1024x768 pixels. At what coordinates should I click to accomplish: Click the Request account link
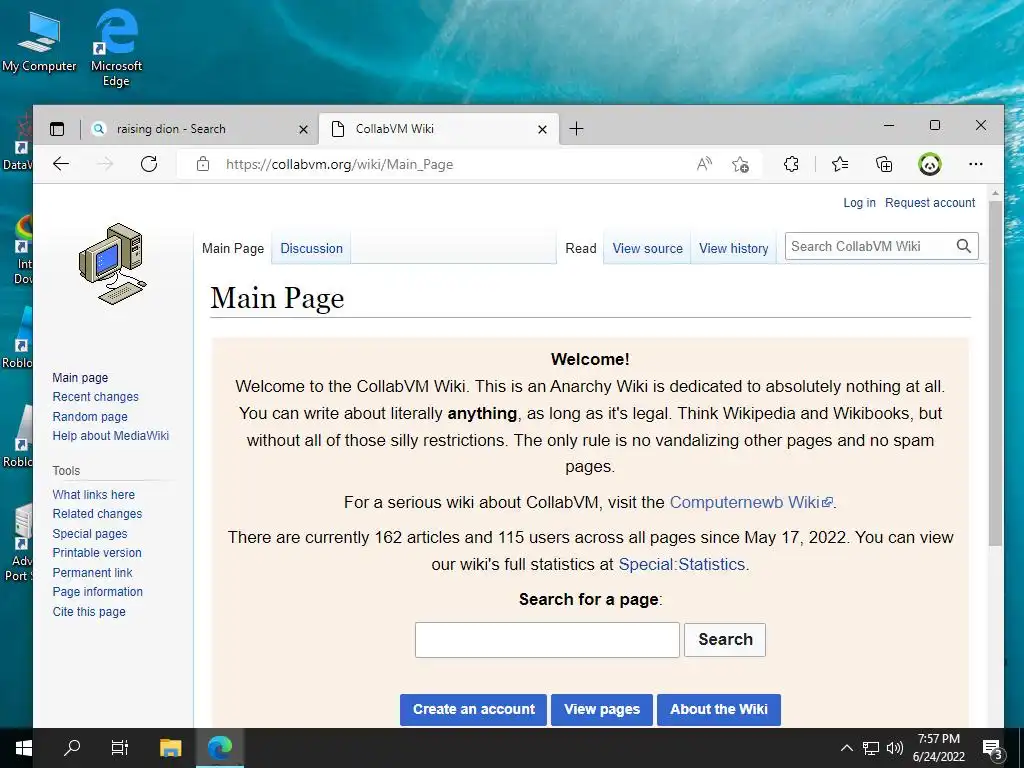930,203
